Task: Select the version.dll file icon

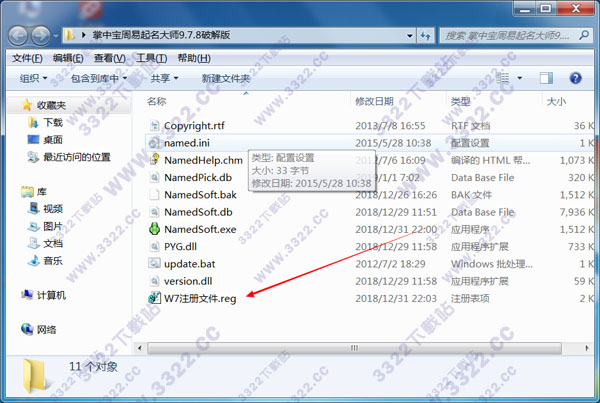Action: coord(154,281)
